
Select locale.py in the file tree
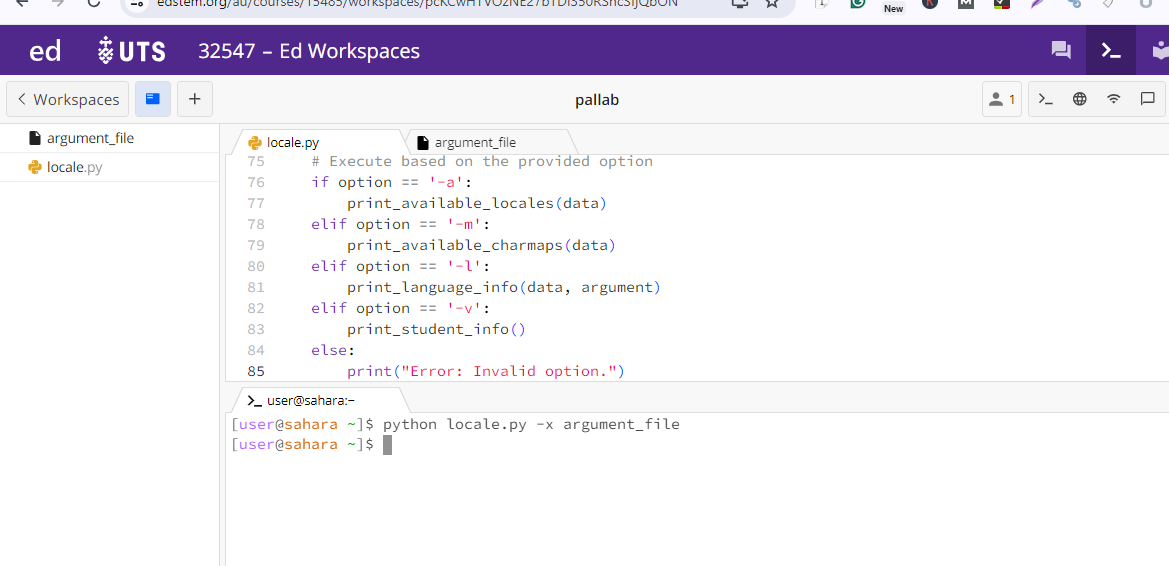[x=110, y=167]
